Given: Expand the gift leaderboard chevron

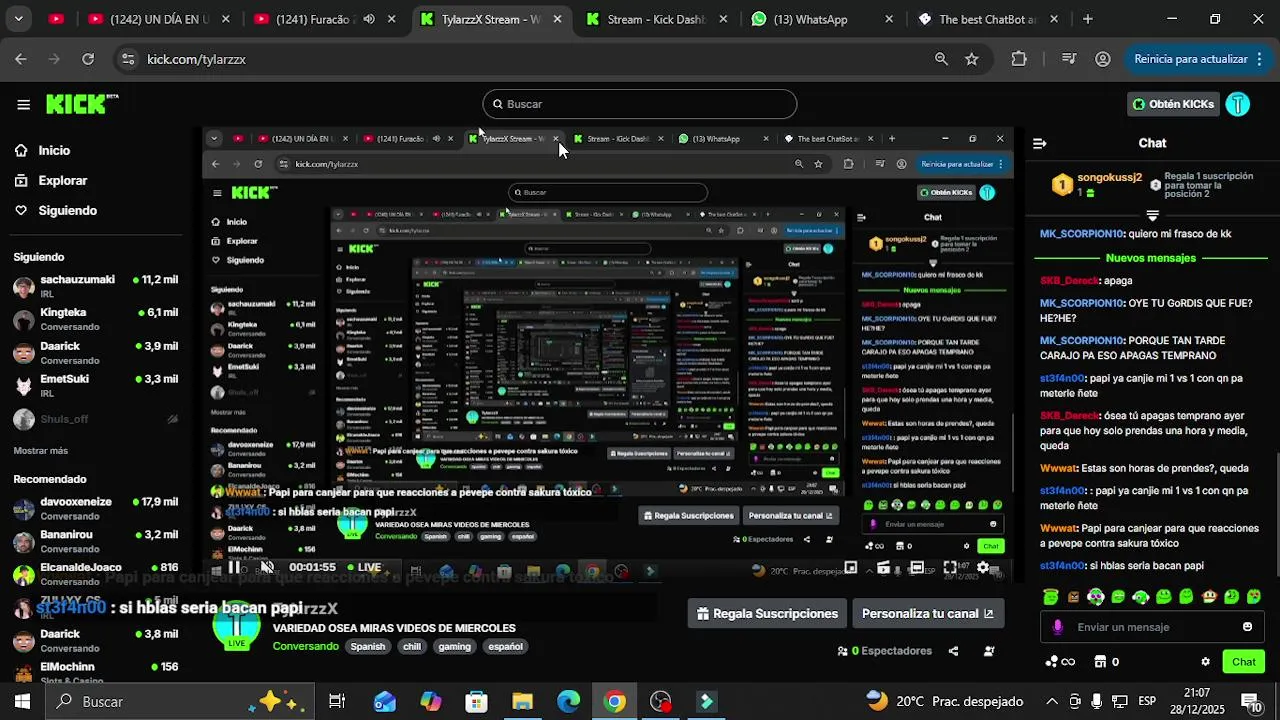Looking at the screenshot, I should pos(1152,215).
